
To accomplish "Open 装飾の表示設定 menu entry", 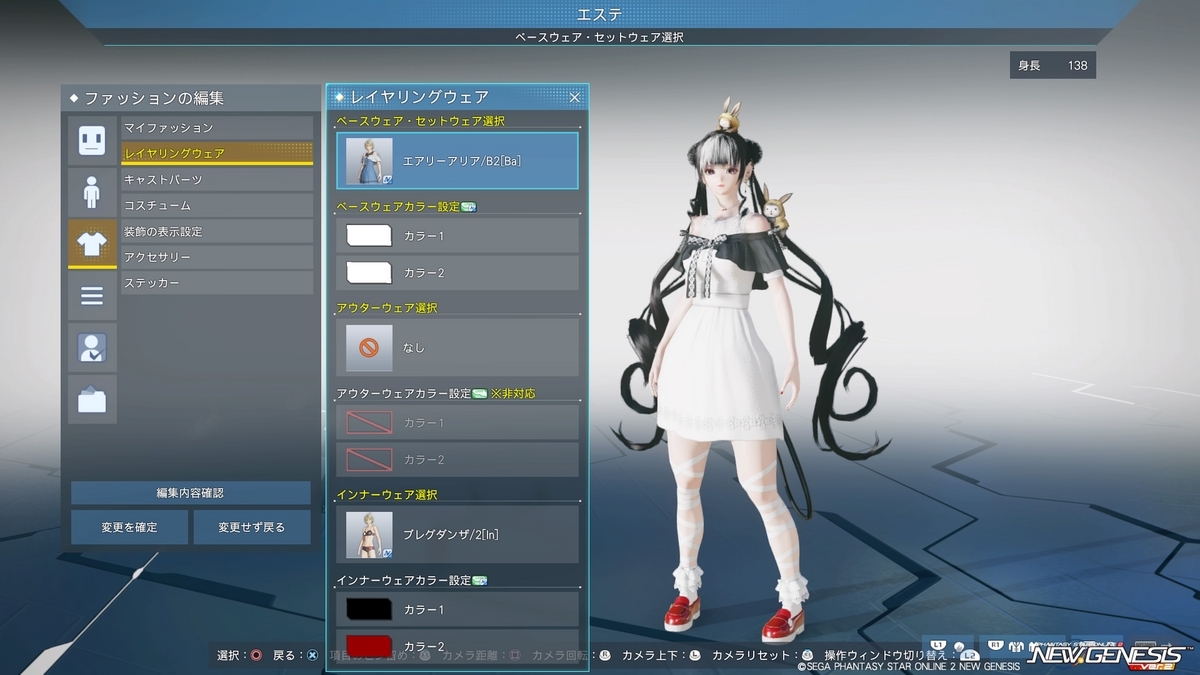I will pos(217,232).
